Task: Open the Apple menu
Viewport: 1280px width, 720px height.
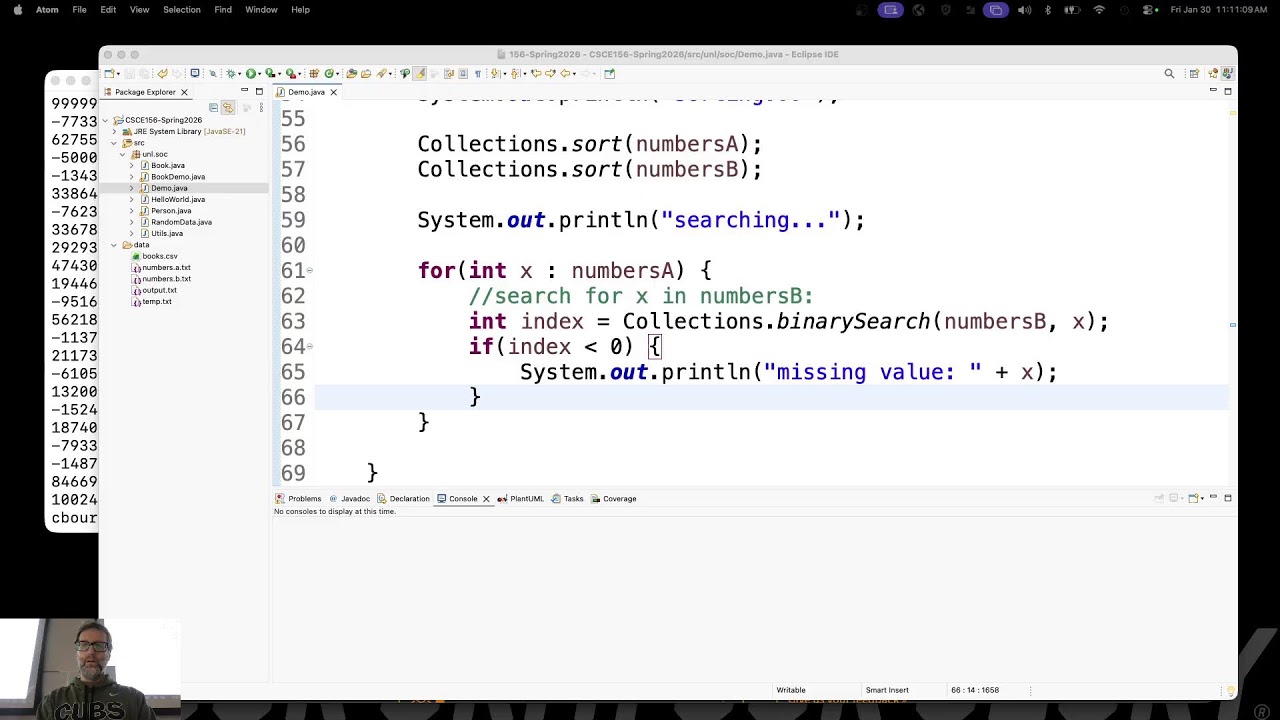Action: (x=17, y=10)
